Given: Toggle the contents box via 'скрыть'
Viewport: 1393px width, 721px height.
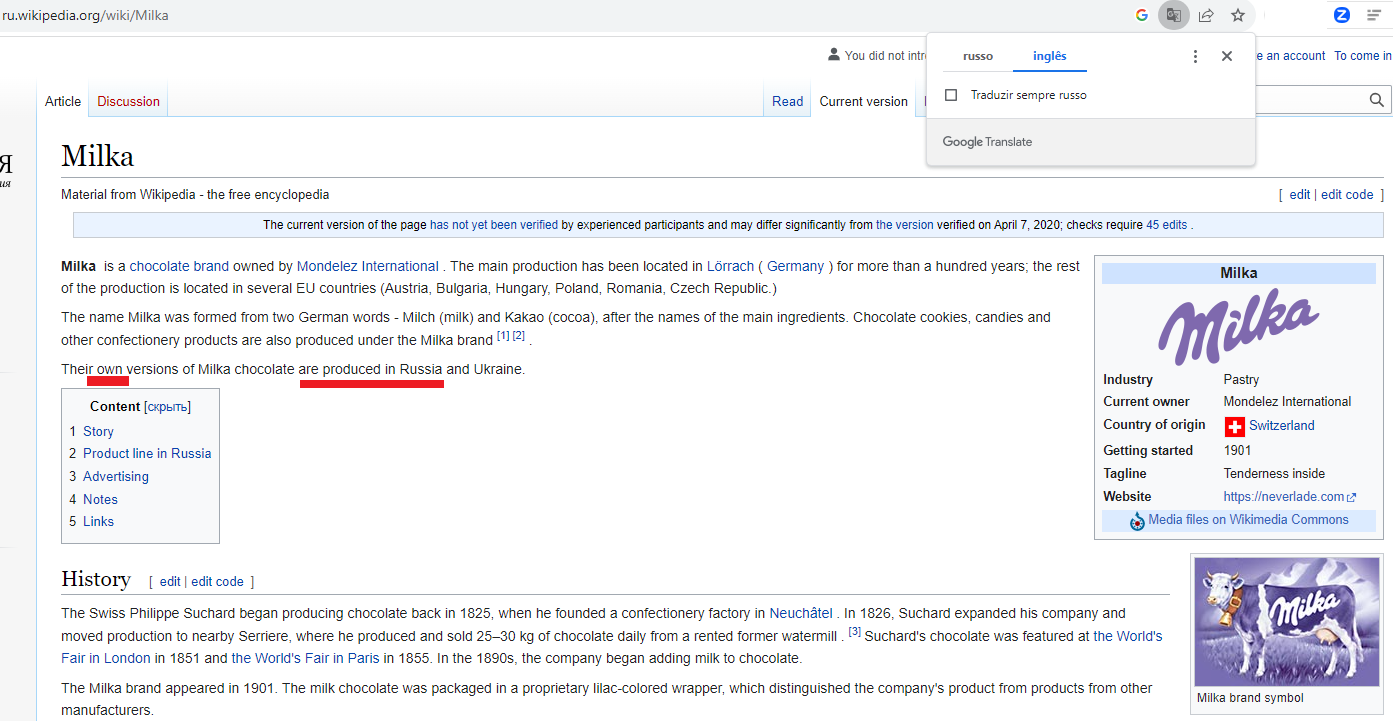Looking at the screenshot, I should (167, 407).
